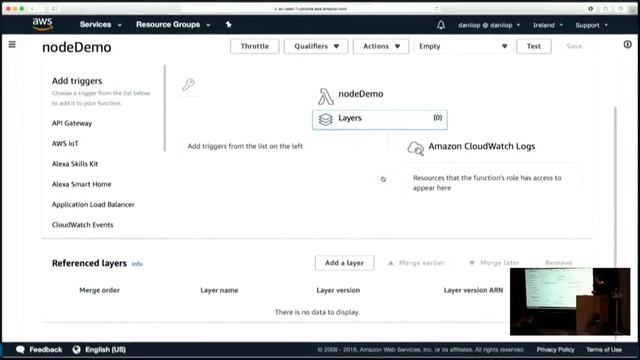Image resolution: width=640 pixels, height=360 pixels.
Task: Open the info panel icon at top right
Action: [x=628, y=44]
